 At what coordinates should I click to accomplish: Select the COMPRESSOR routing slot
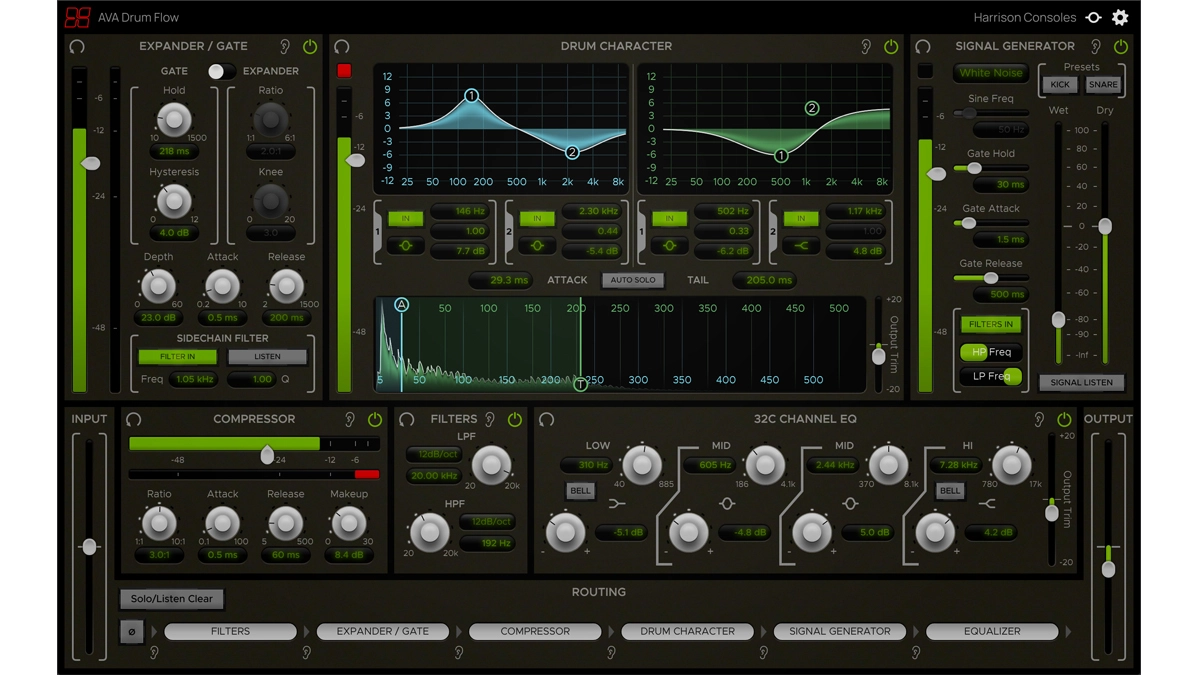tap(535, 631)
